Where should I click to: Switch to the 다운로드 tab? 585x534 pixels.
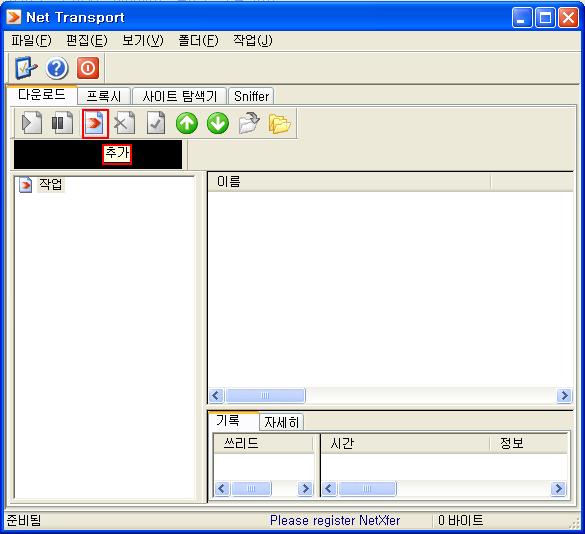click(42, 95)
